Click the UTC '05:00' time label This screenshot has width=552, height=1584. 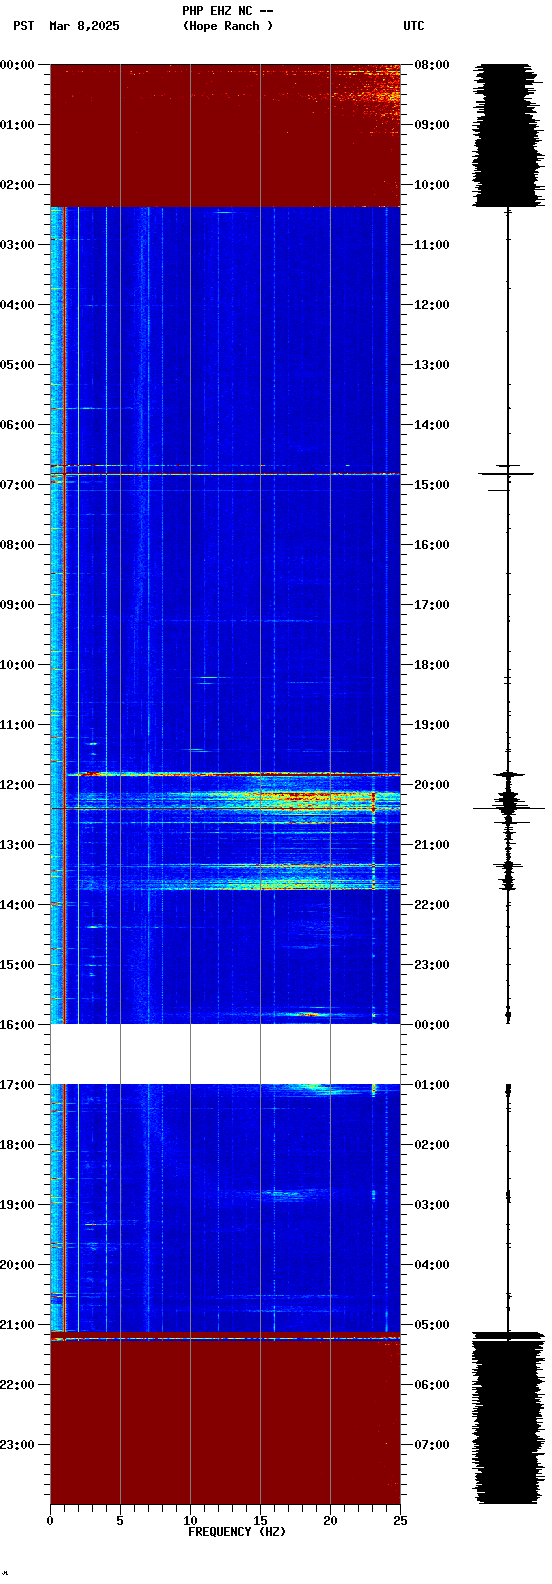(x=431, y=1324)
